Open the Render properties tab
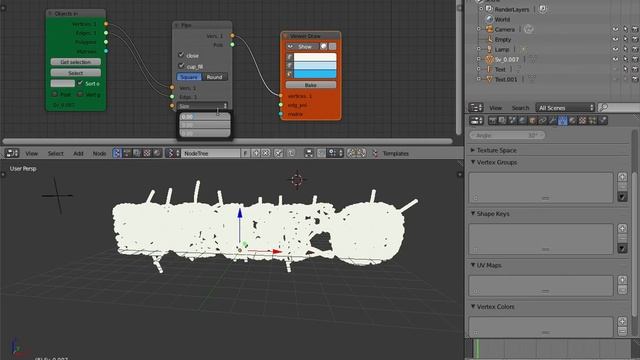640x360 pixels. click(x=492, y=120)
